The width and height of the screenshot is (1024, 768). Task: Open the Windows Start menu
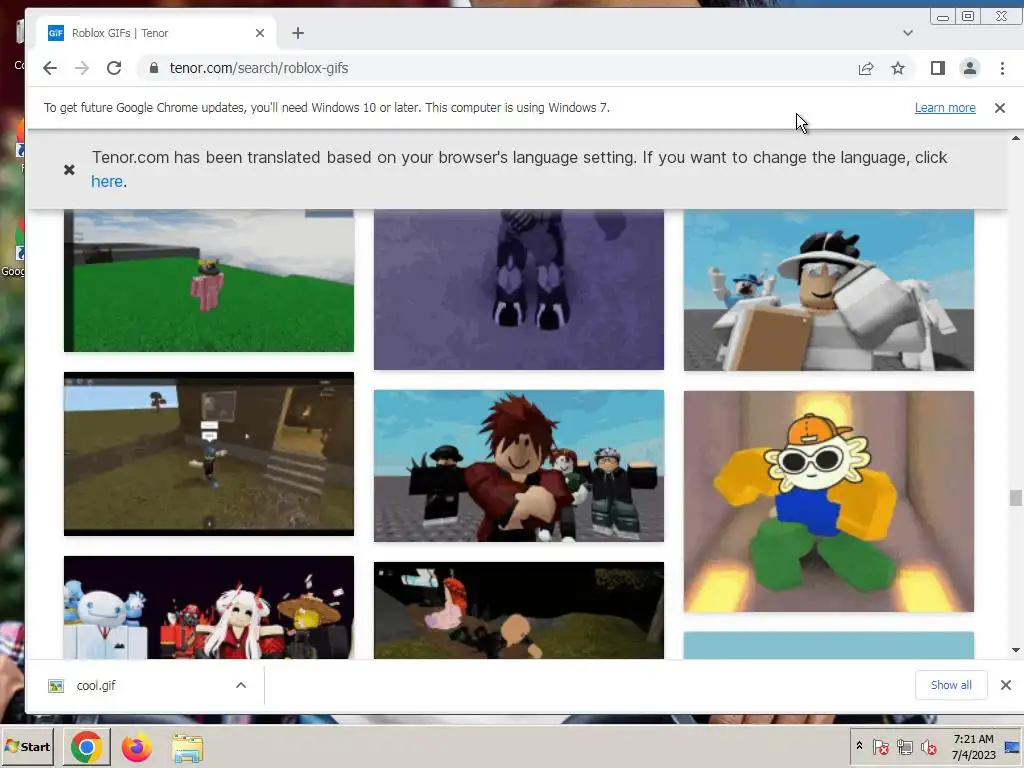click(x=27, y=746)
